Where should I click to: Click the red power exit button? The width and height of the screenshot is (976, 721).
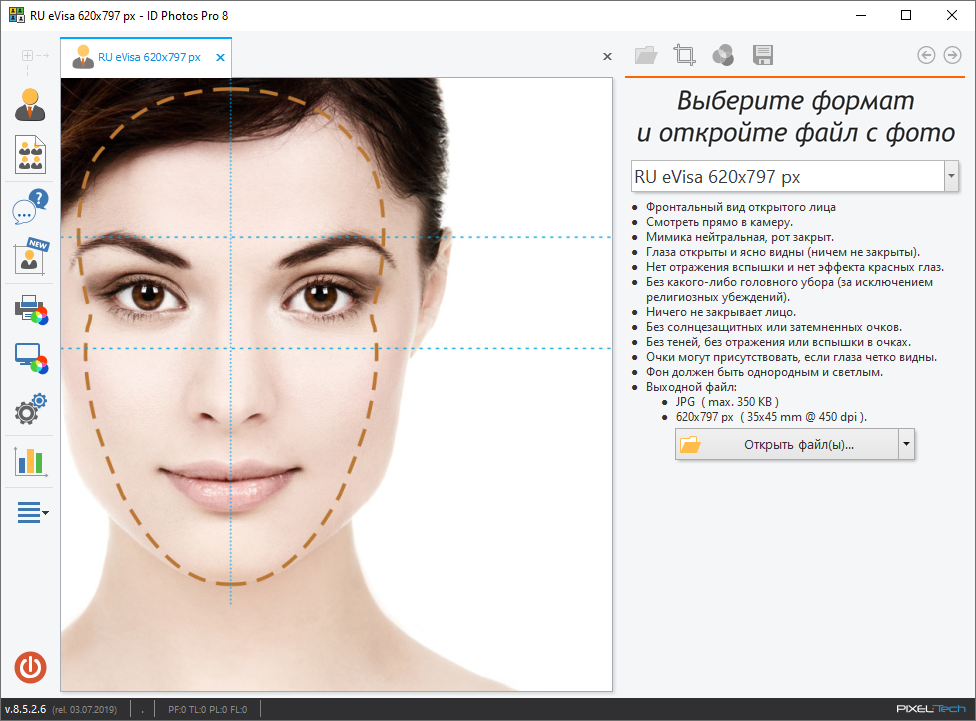[30, 667]
